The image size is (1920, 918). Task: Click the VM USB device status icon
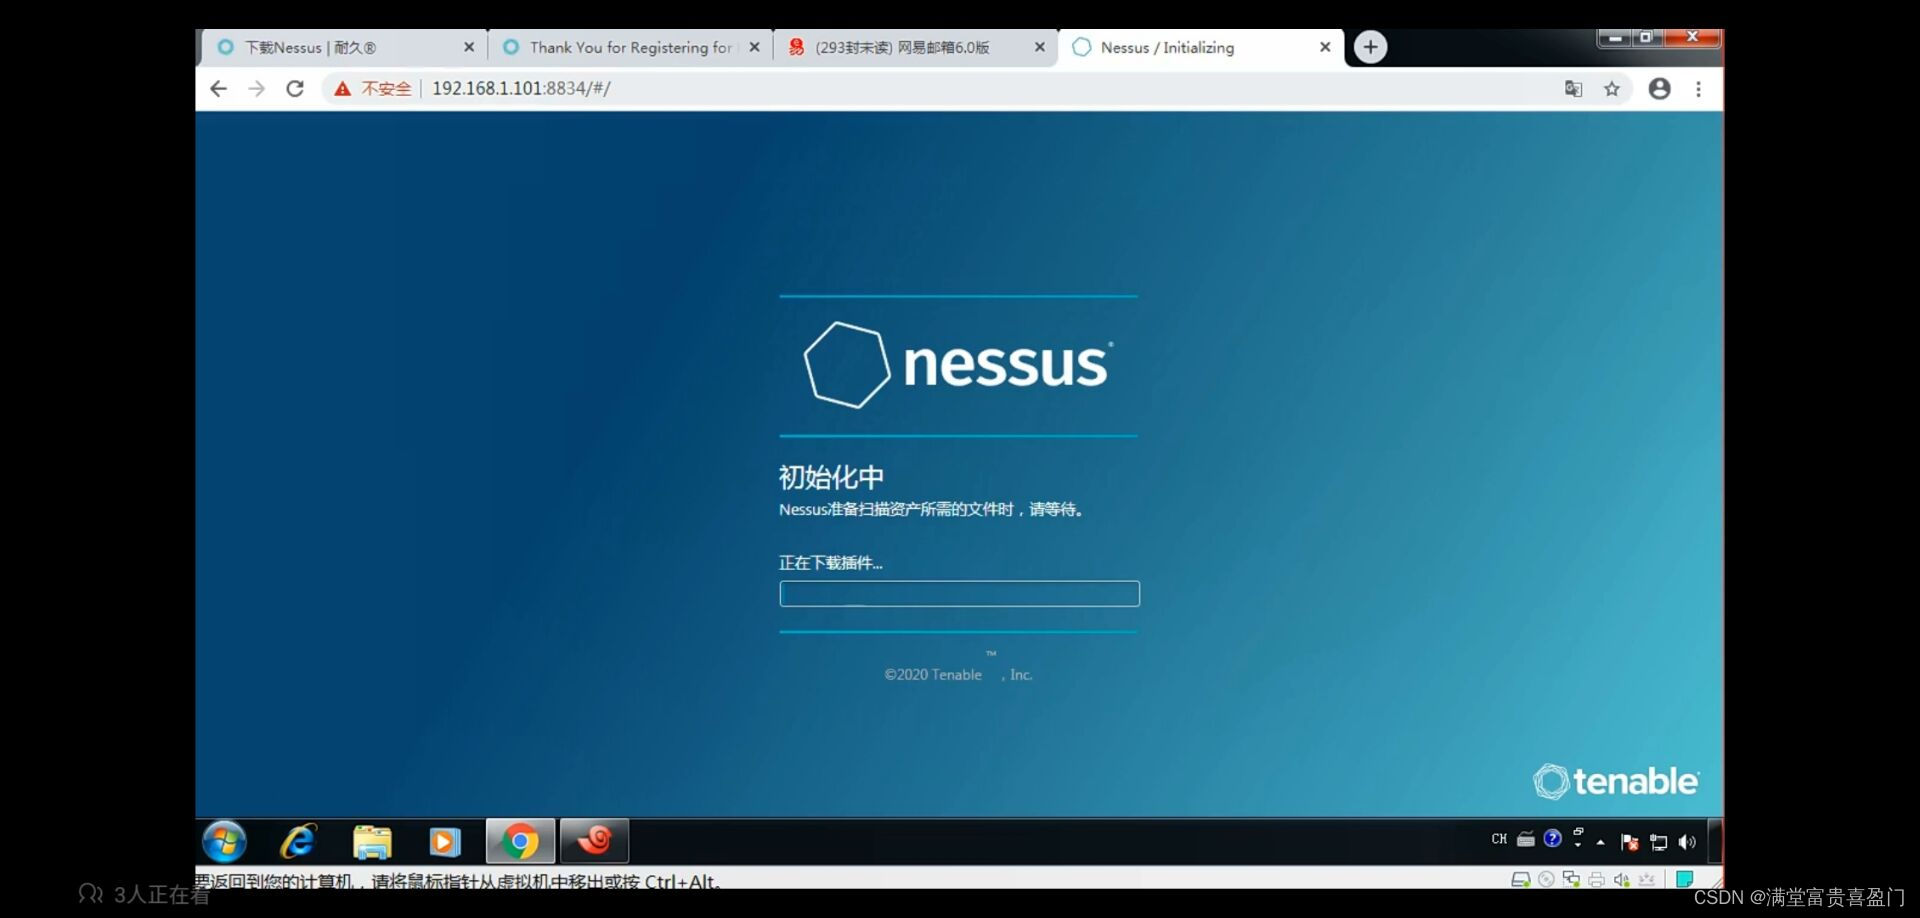click(1646, 879)
